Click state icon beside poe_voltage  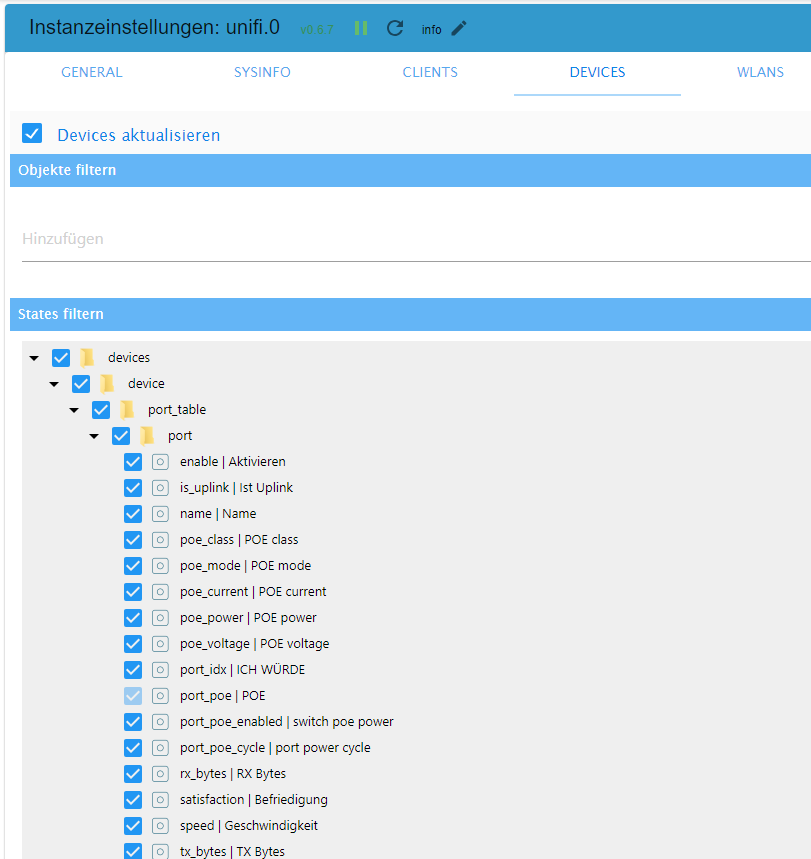coord(160,644)
